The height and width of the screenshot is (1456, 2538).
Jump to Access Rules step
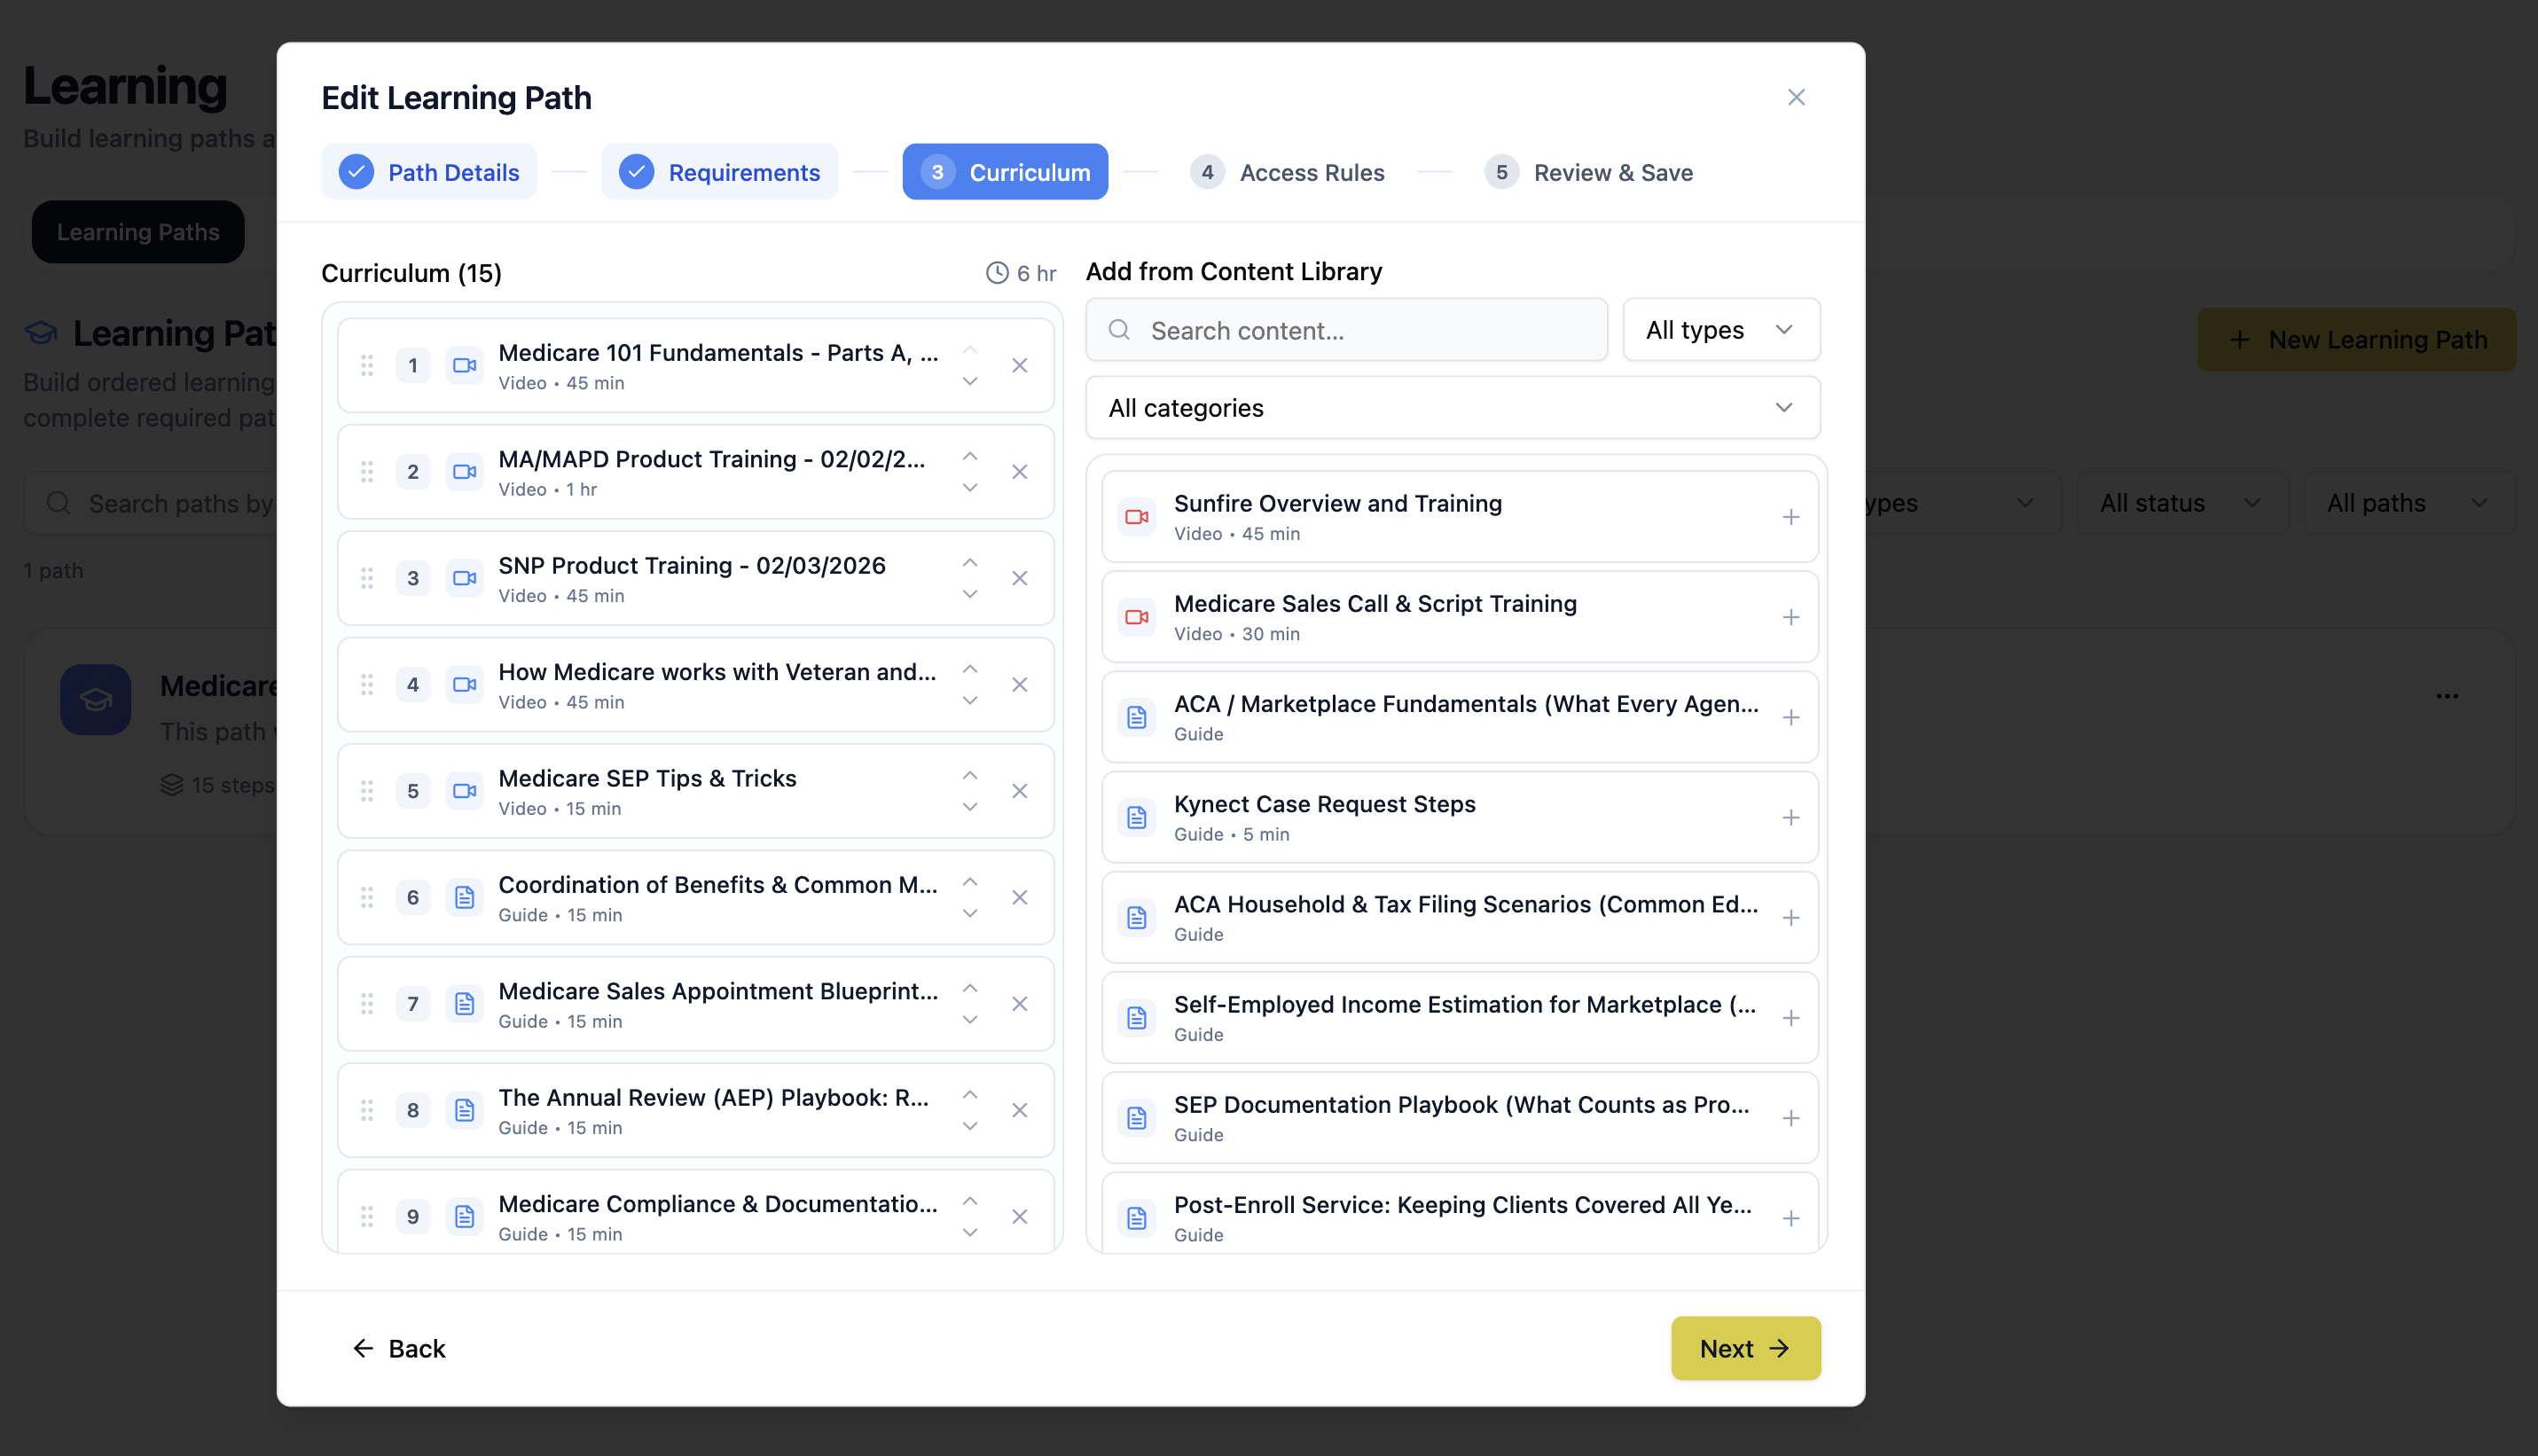pyautogui.click(x=1287, y=172)
